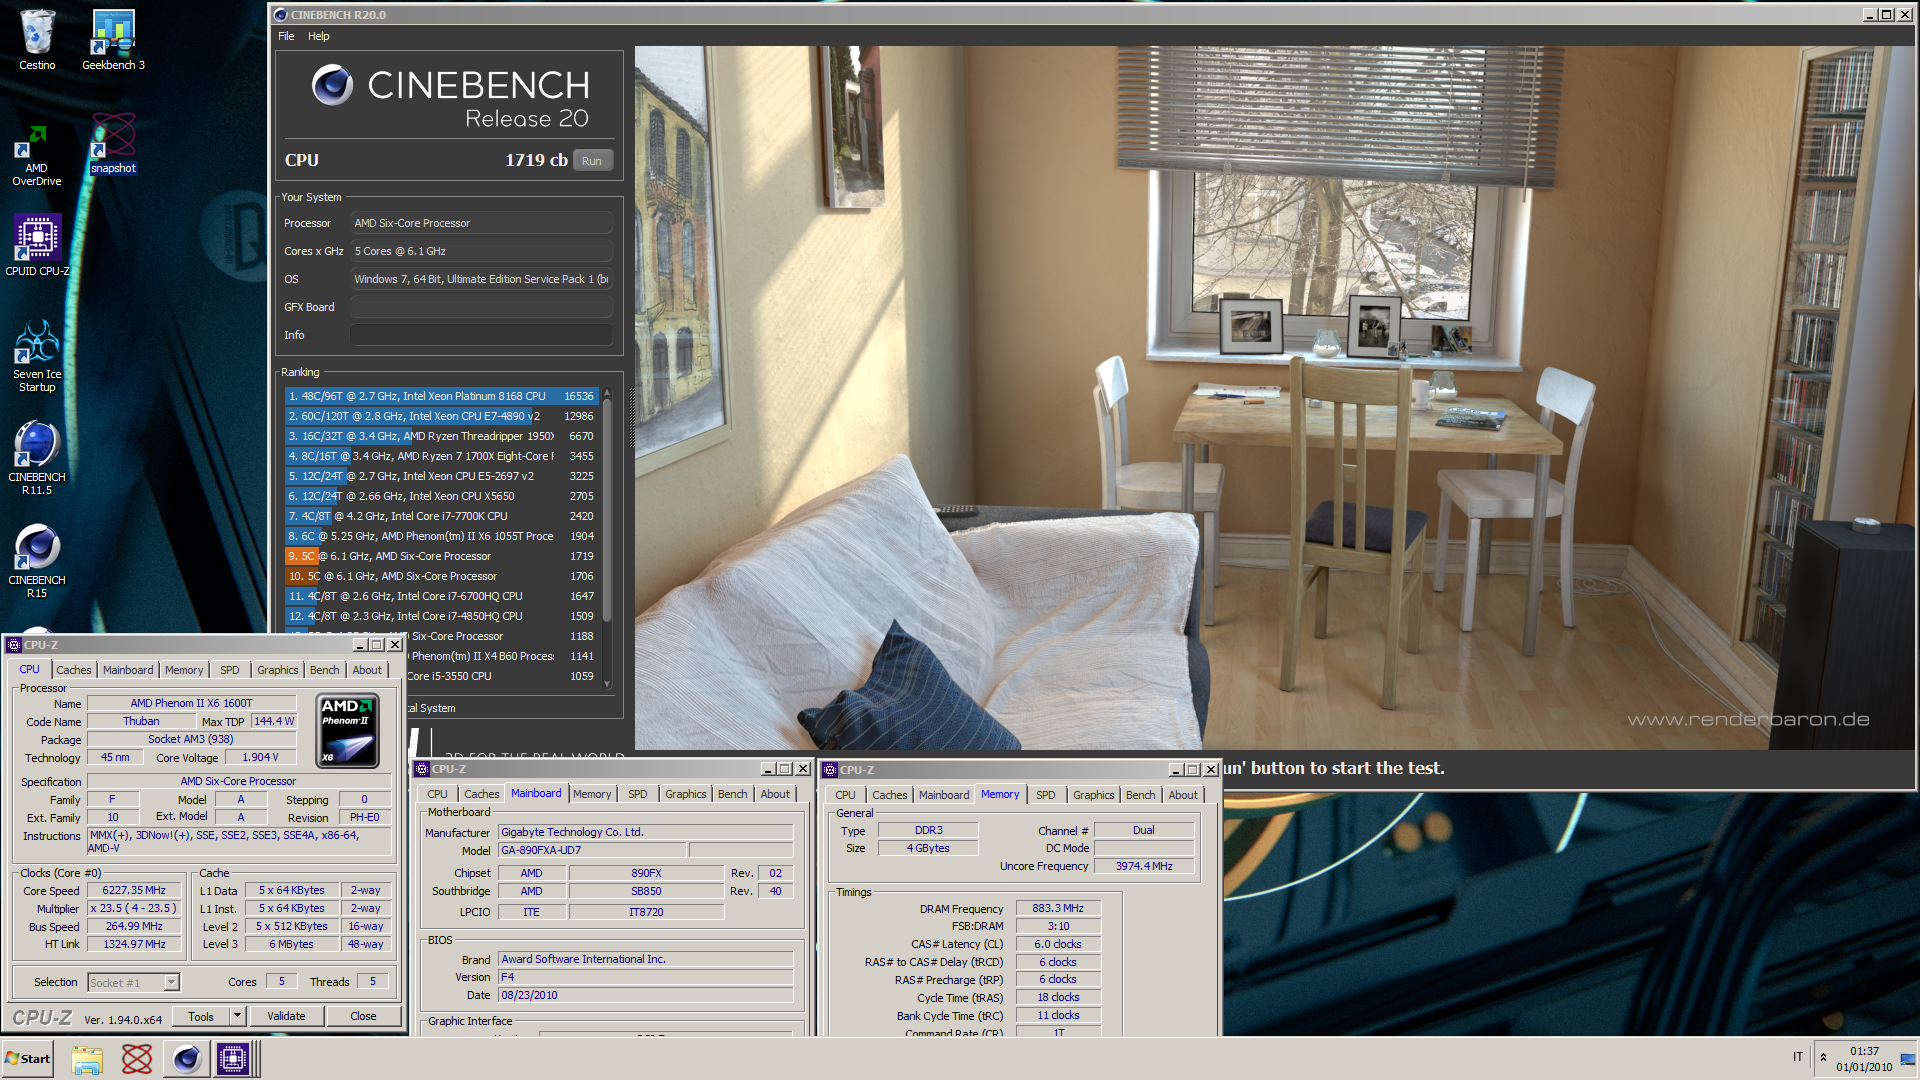The width and height of the screenshot is (1920, 1080).
Task: Open About tab in left CPU-Z window
Action: (x=367, y=670)
